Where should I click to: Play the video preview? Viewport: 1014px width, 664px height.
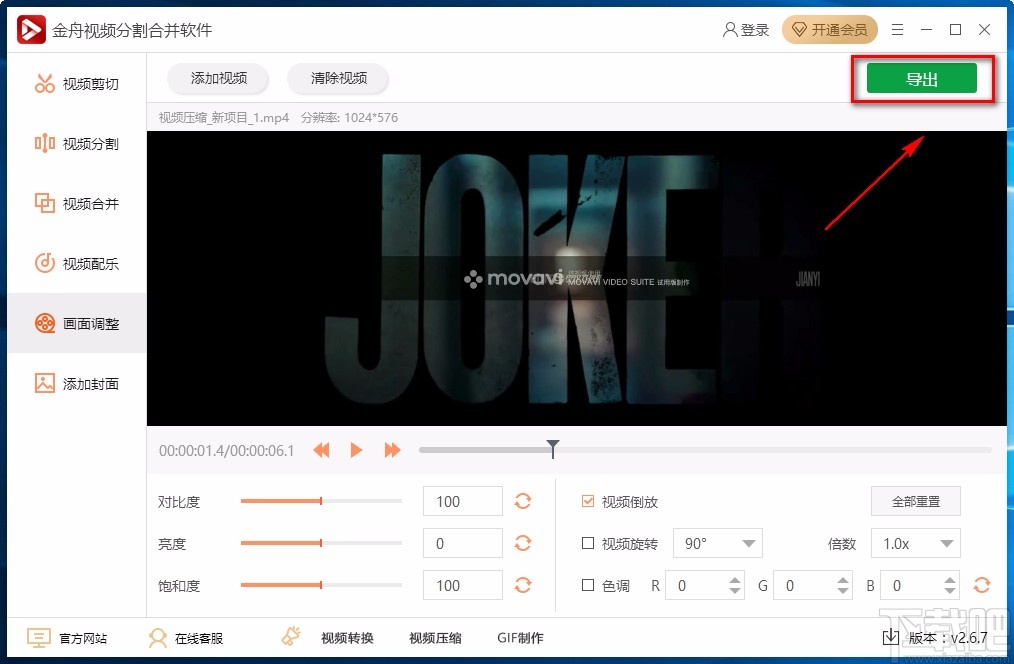coord(356,450)
